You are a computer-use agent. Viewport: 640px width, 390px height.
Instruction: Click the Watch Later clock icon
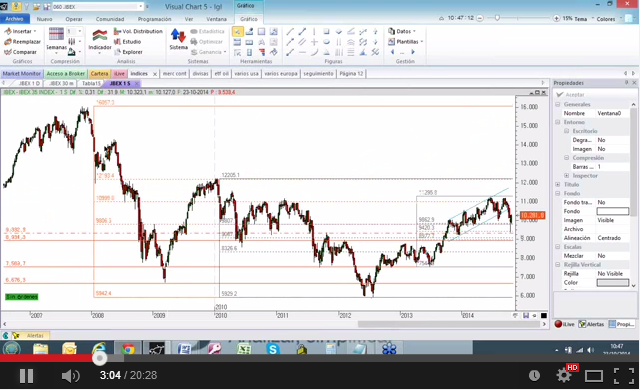click(534, 376)
